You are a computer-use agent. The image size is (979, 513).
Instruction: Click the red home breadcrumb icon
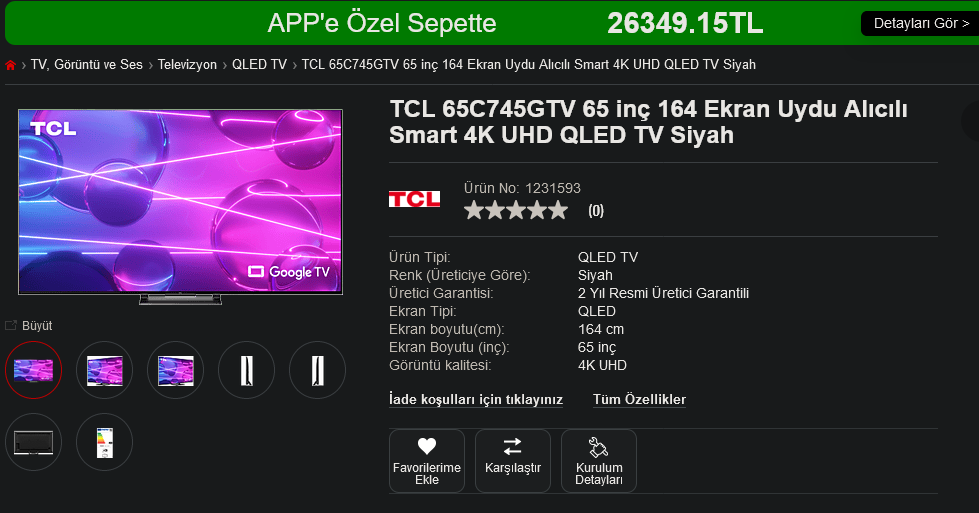click(x=10, y=65)
